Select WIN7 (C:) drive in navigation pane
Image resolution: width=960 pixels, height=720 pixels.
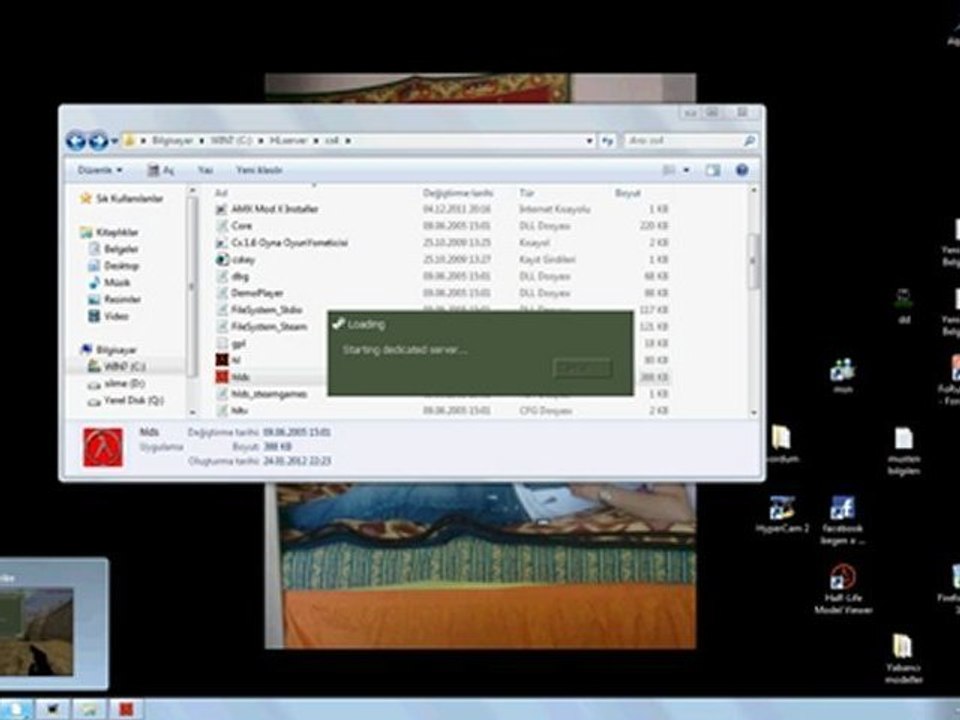coord(123,366)
